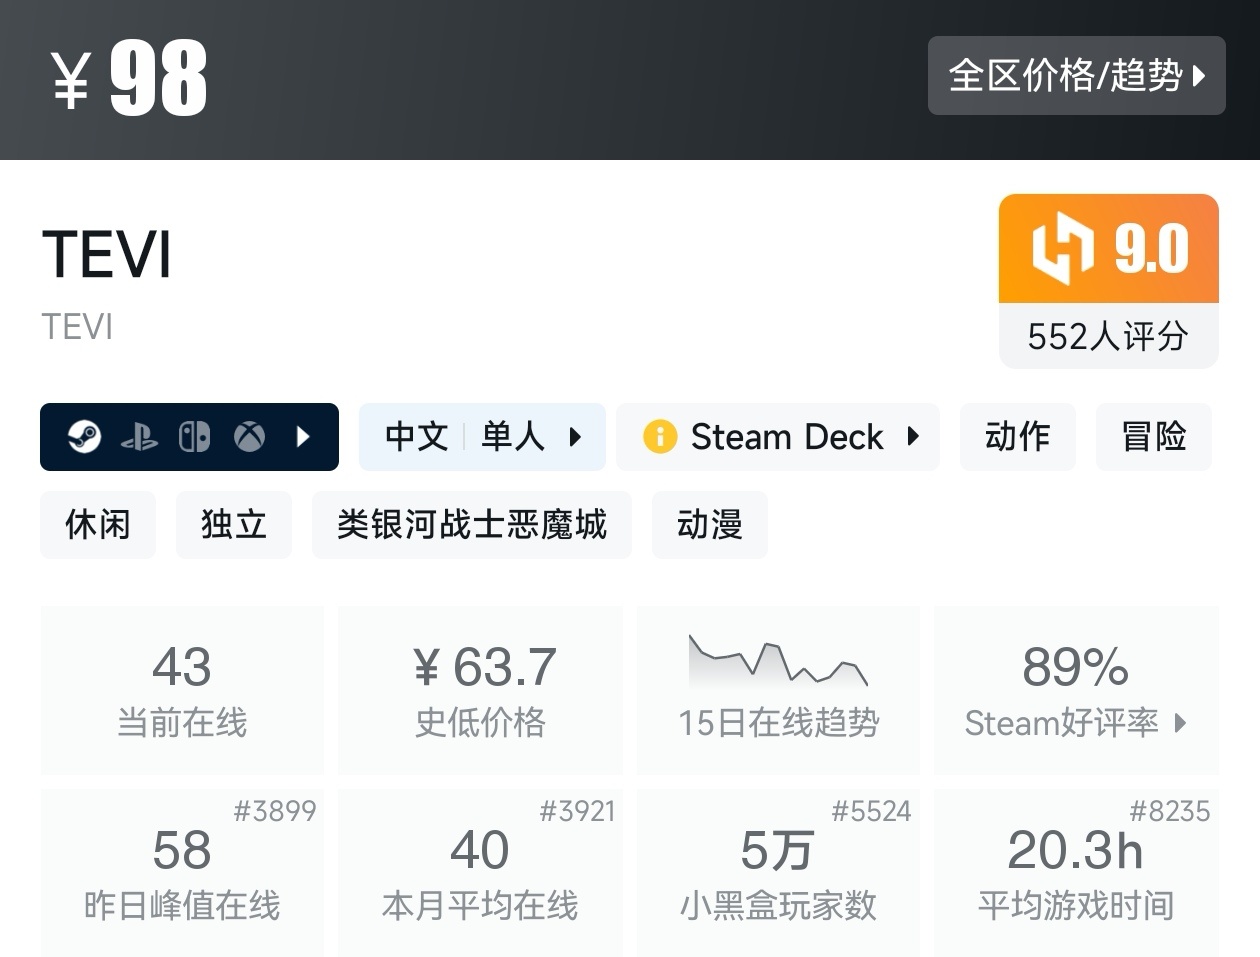
Task: Open Steam好评率 details arrow
Action: (x=1181, y=723)
